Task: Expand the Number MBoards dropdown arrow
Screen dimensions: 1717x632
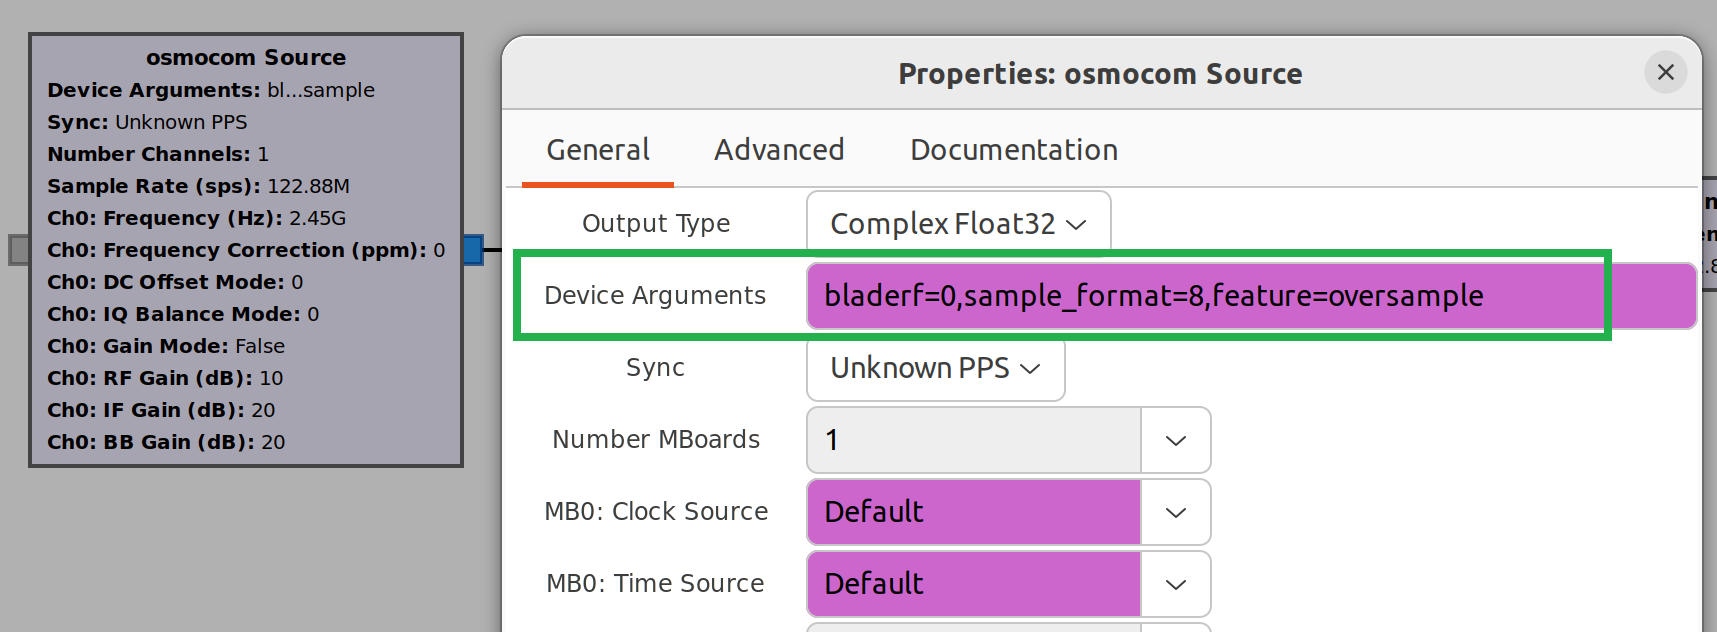Action: tap(1176, 440)
